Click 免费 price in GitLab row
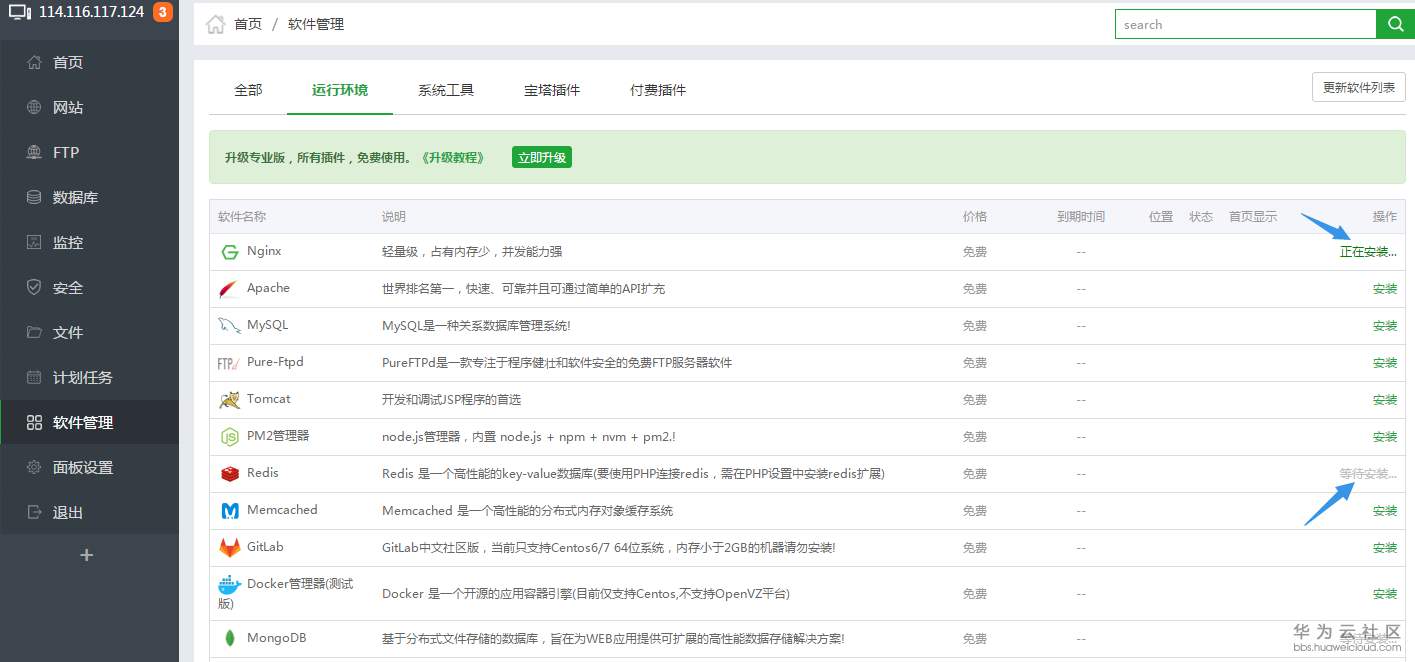Screen dimensions: 1415x662 click(975, 548)
